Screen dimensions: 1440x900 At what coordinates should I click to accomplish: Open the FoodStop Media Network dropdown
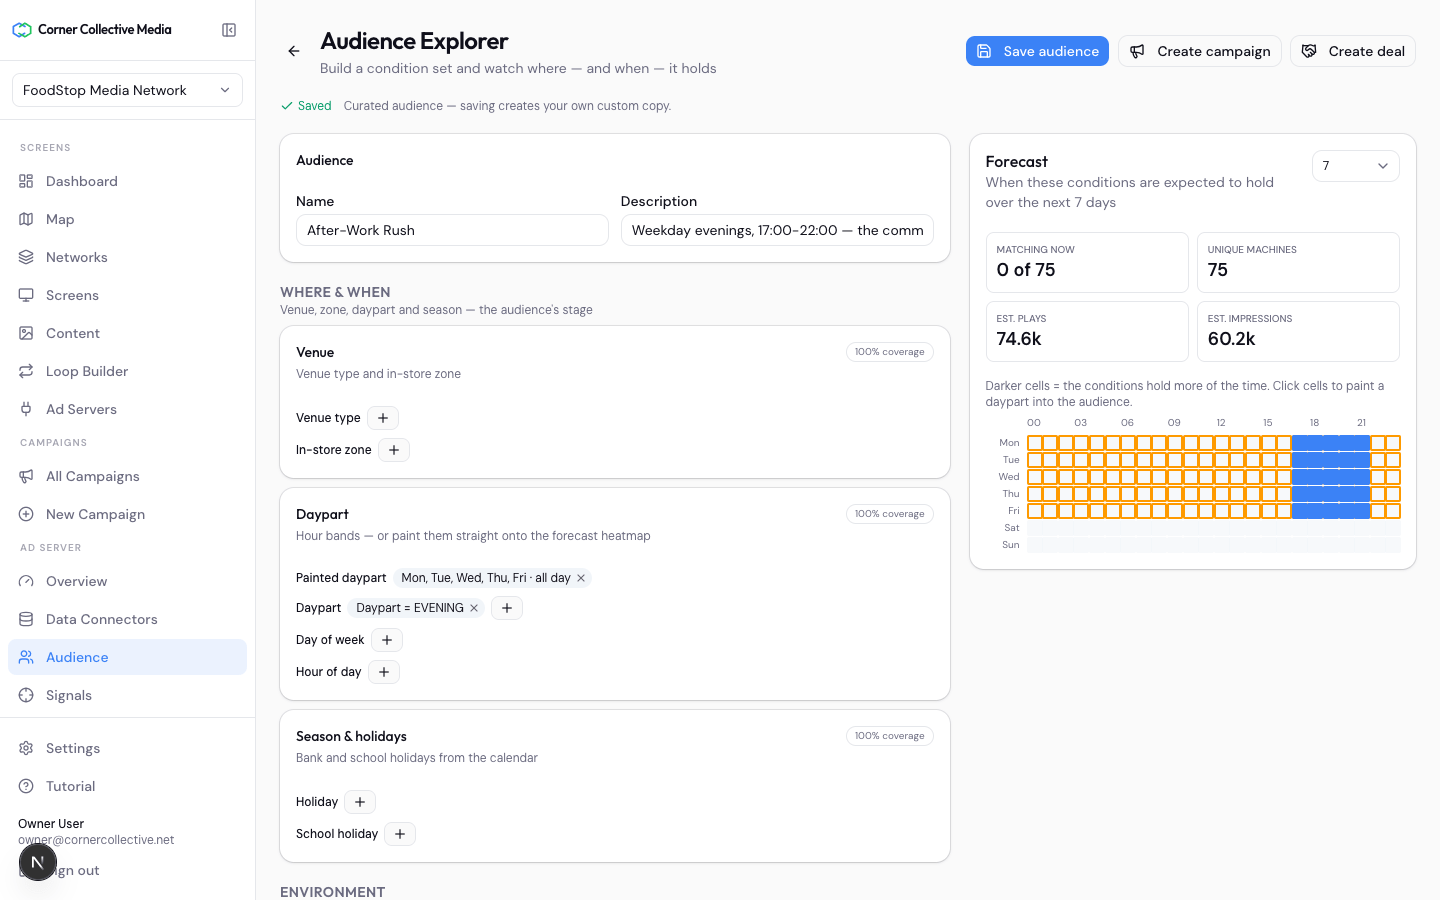tap(127, 90)
